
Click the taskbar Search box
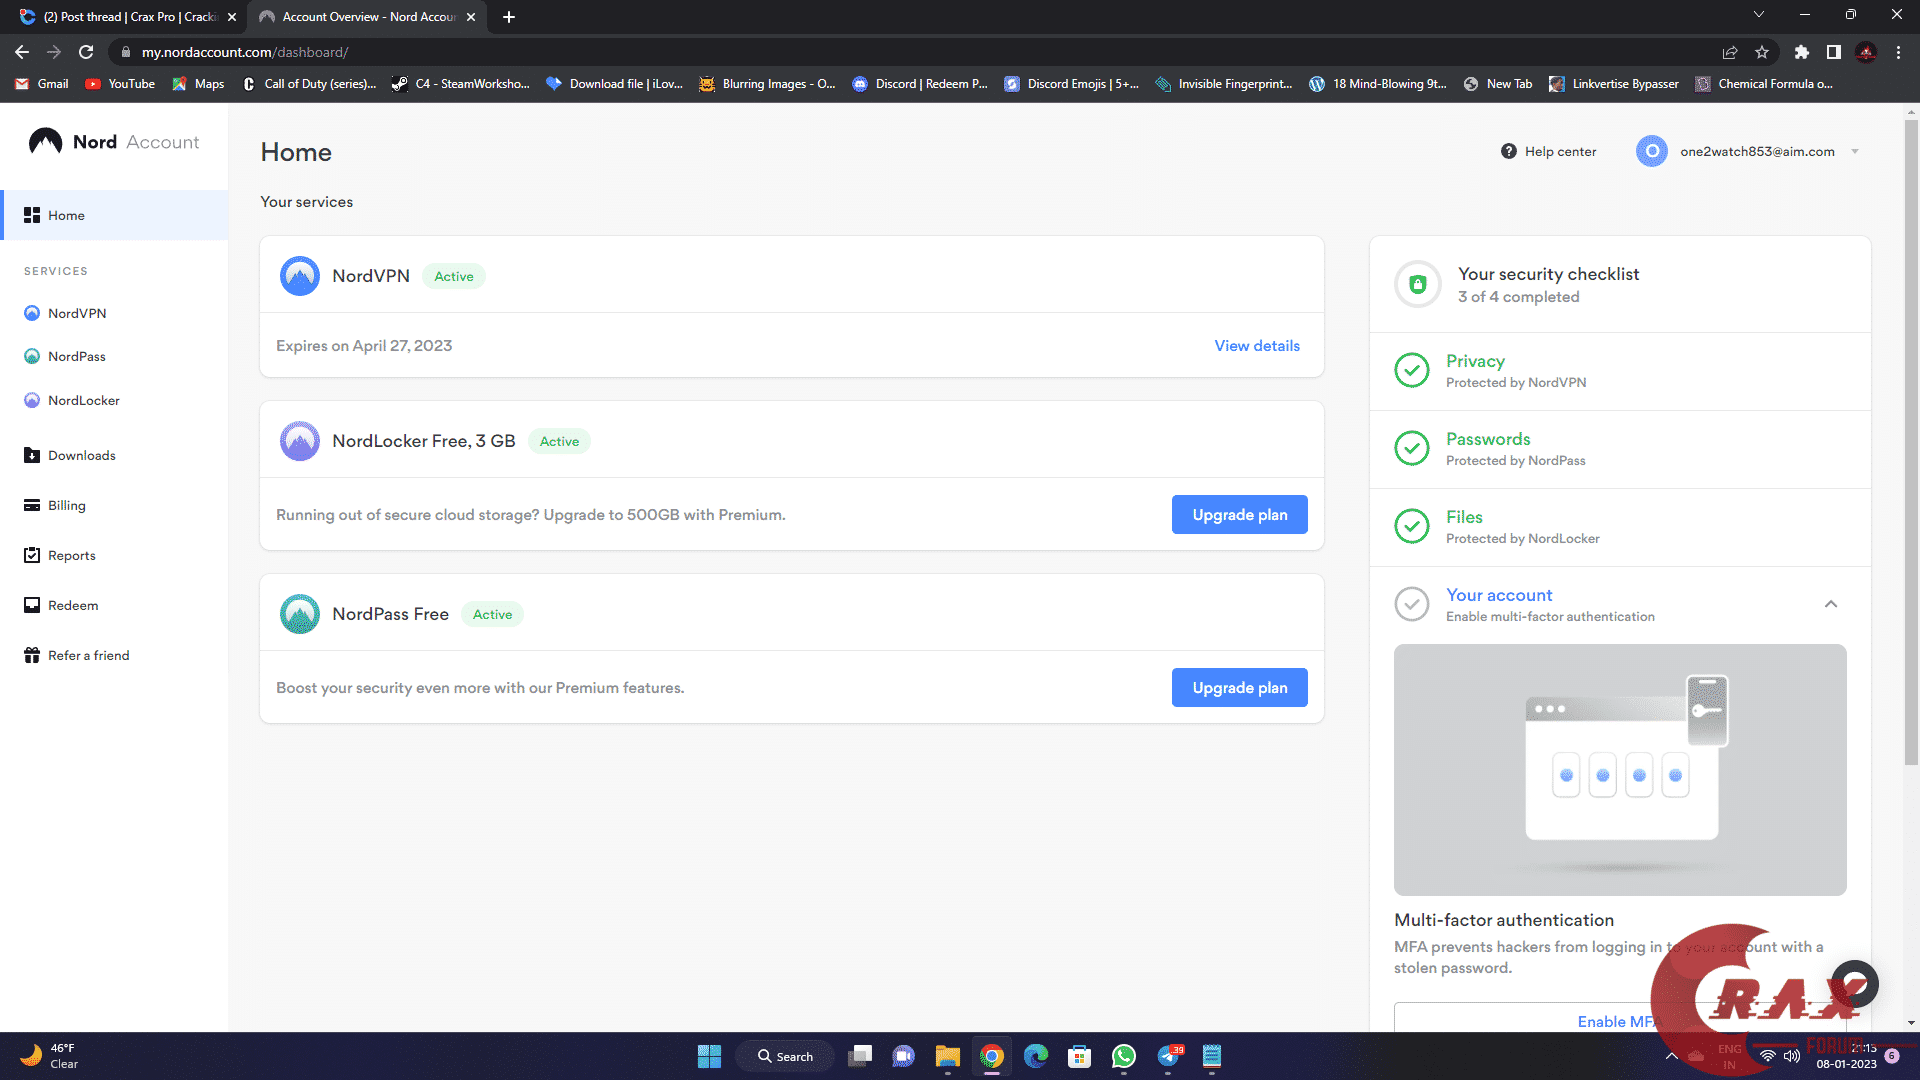[x=785, y=1056]
